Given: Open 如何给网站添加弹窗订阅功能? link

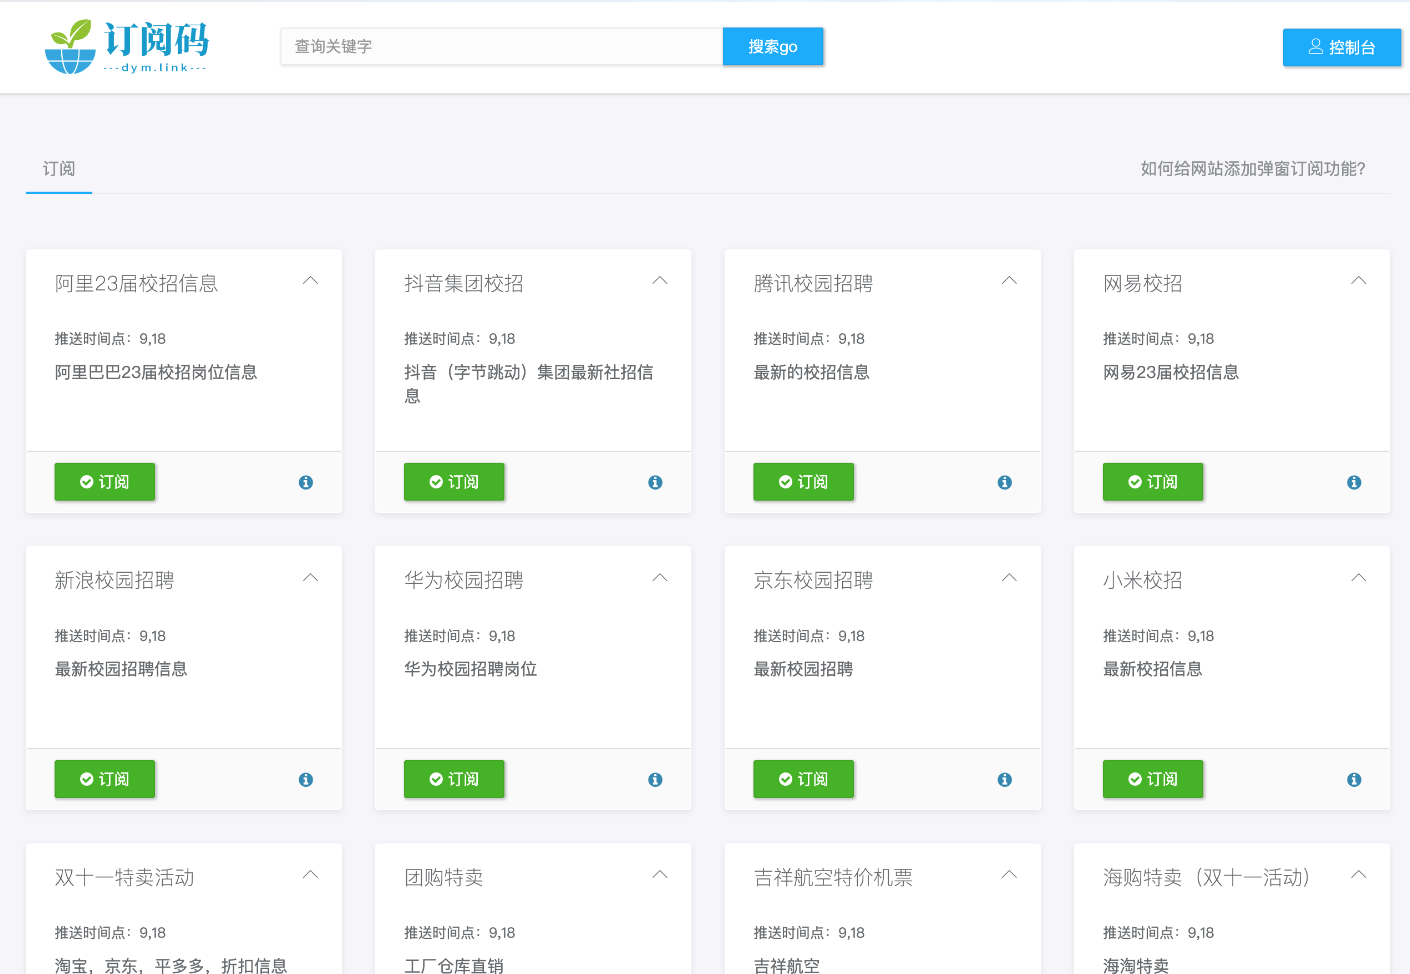Looking at the screenshot, I should [1253, 169].
